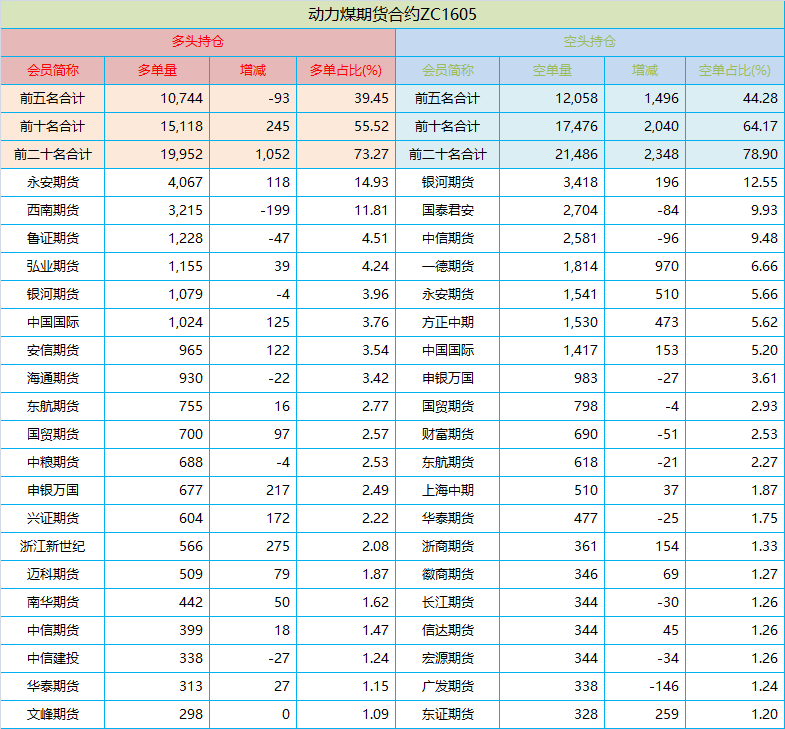This screenshot has width=785, height=729.
Task: Select 文峰期货's volume 298
Action: 191,715
